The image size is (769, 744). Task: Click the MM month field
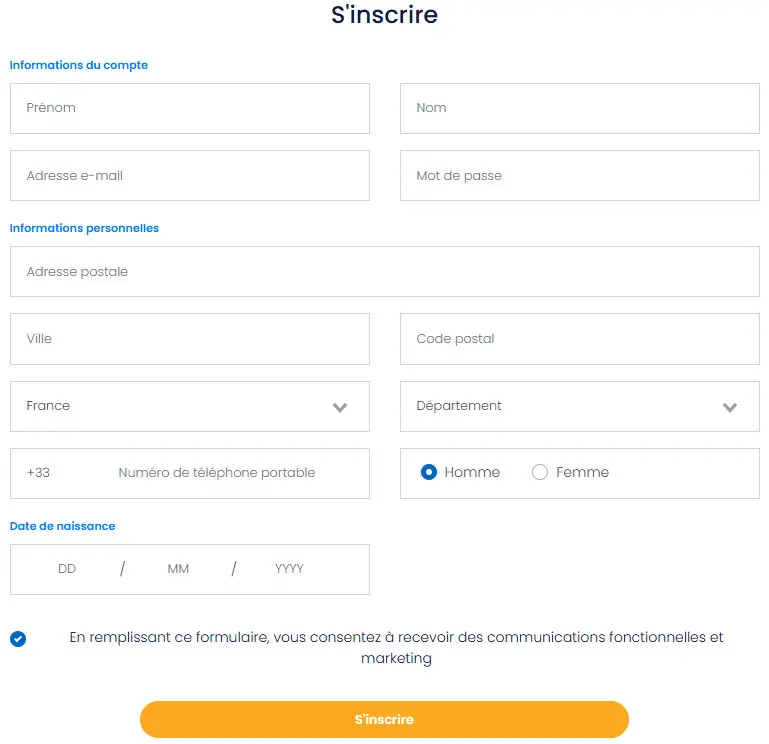point(178,569)
